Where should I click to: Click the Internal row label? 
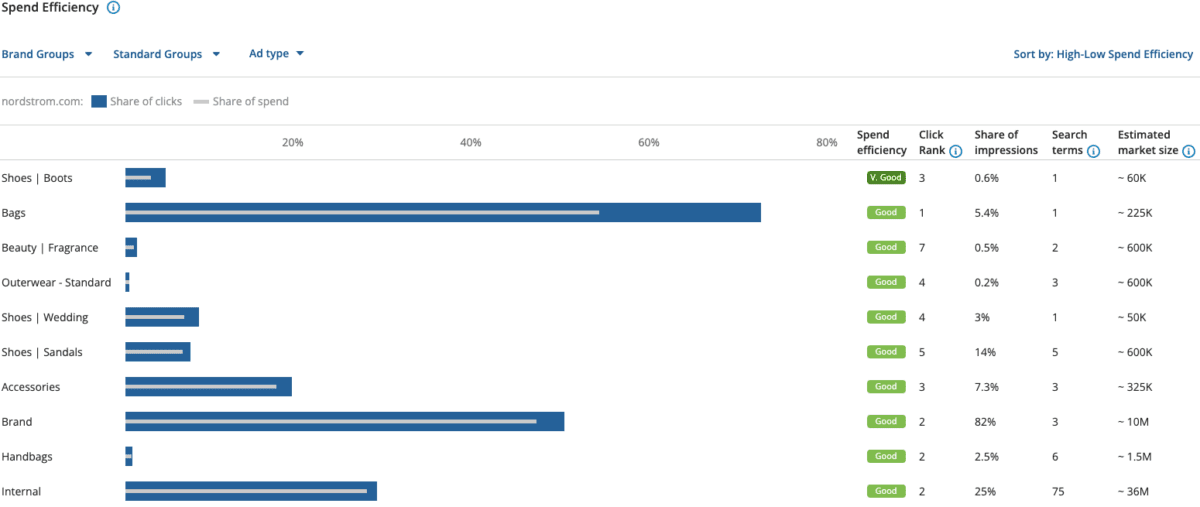coord(22,491)
